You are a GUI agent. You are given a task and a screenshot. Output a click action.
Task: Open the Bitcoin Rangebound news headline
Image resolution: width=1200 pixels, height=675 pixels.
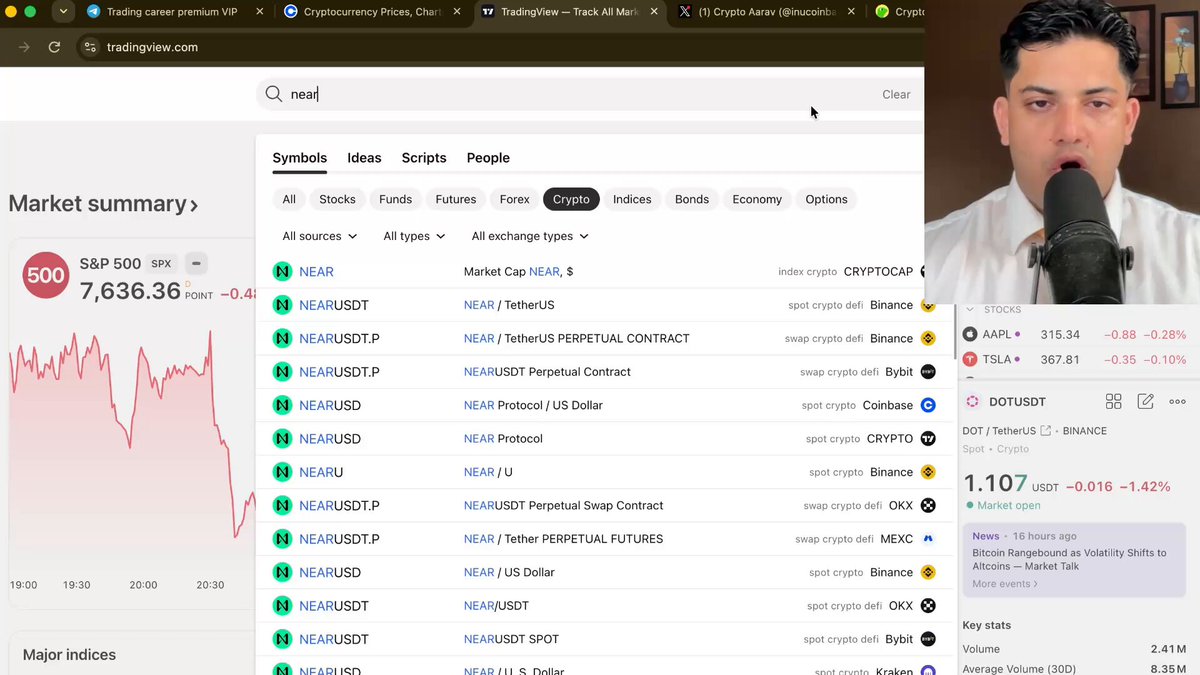pos(1069,559)
